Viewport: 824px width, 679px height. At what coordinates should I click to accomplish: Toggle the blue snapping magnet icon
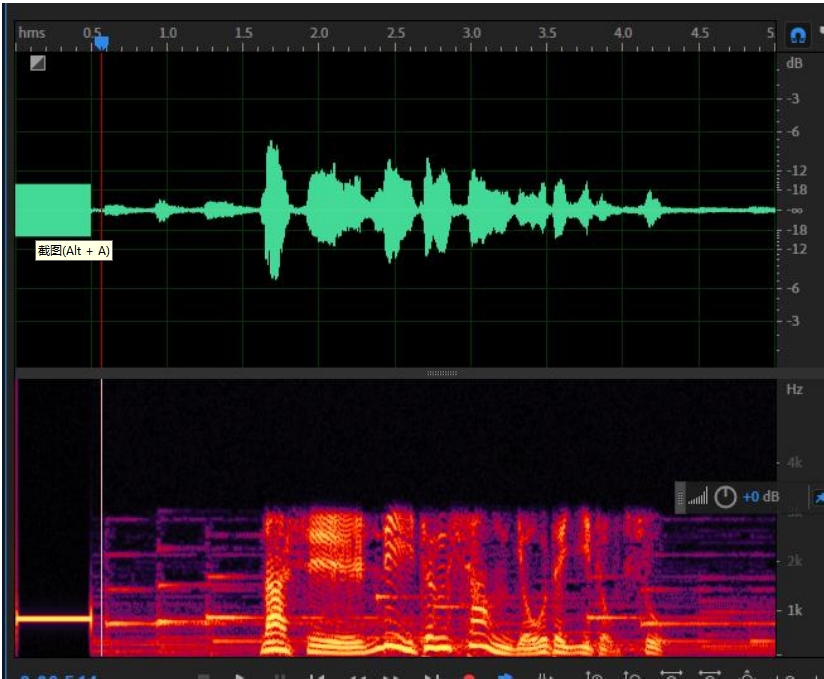(797, 35)
